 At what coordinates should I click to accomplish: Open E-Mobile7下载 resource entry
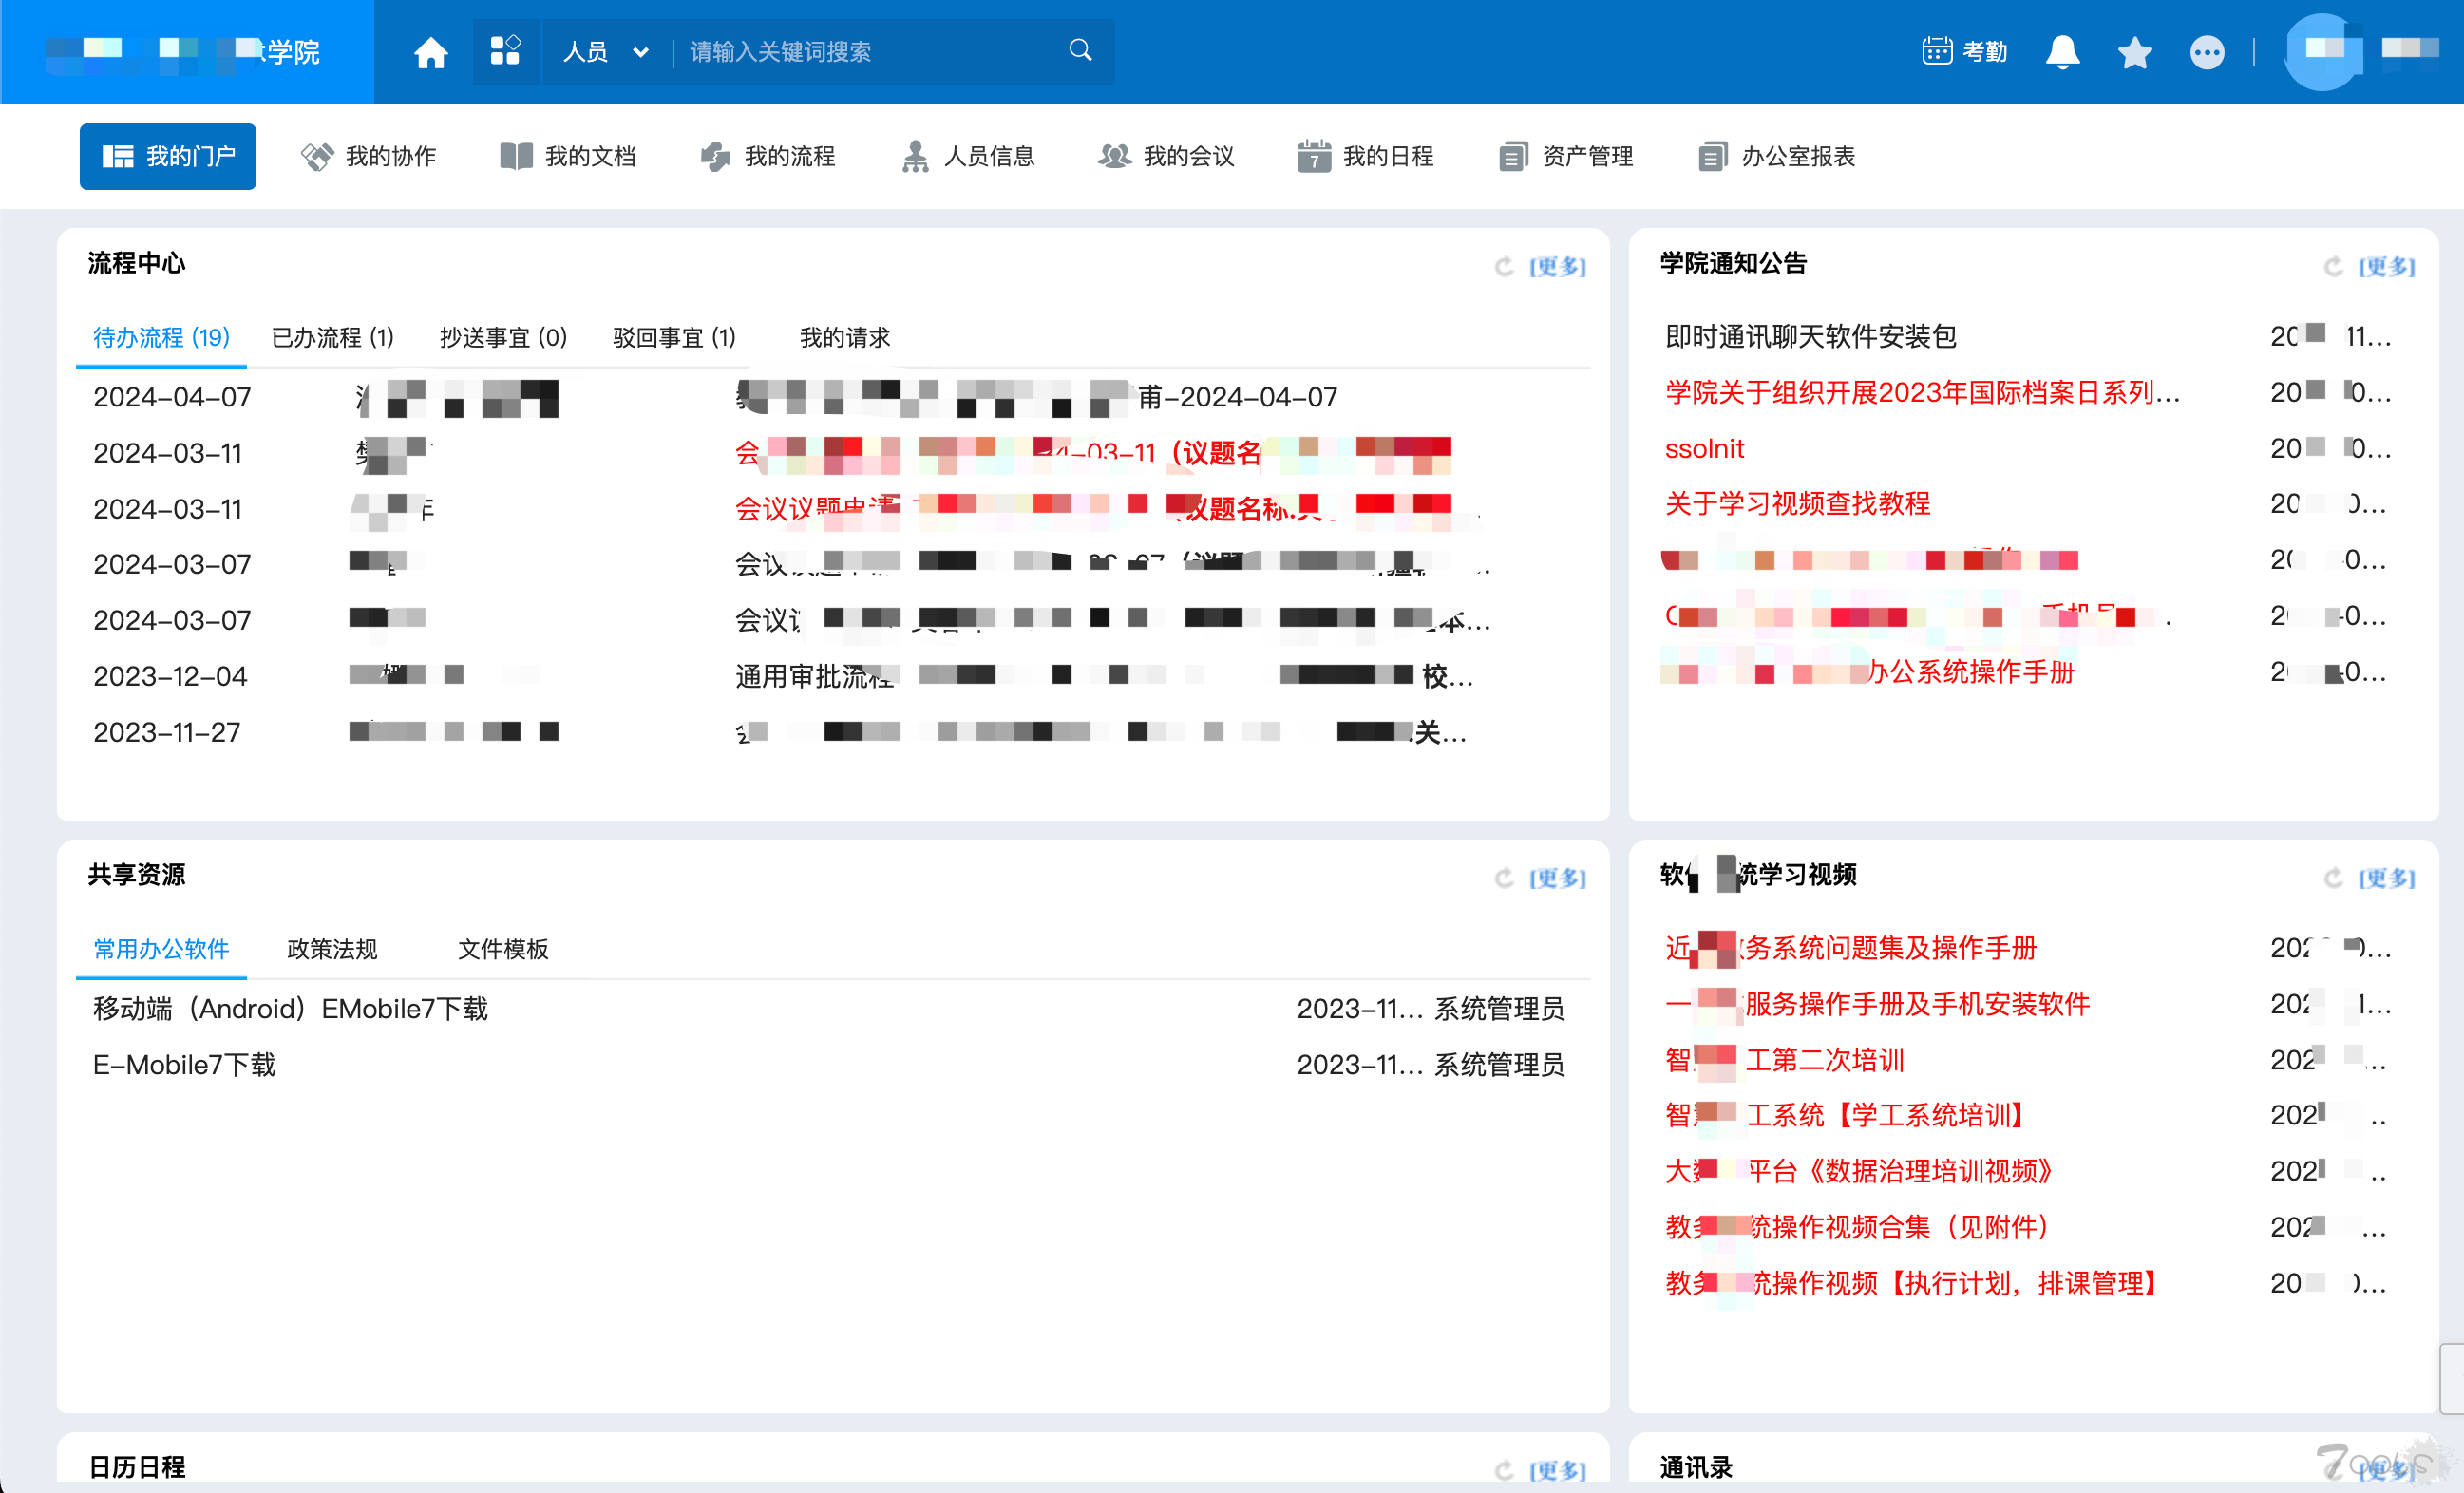[x=184, y=1065]
